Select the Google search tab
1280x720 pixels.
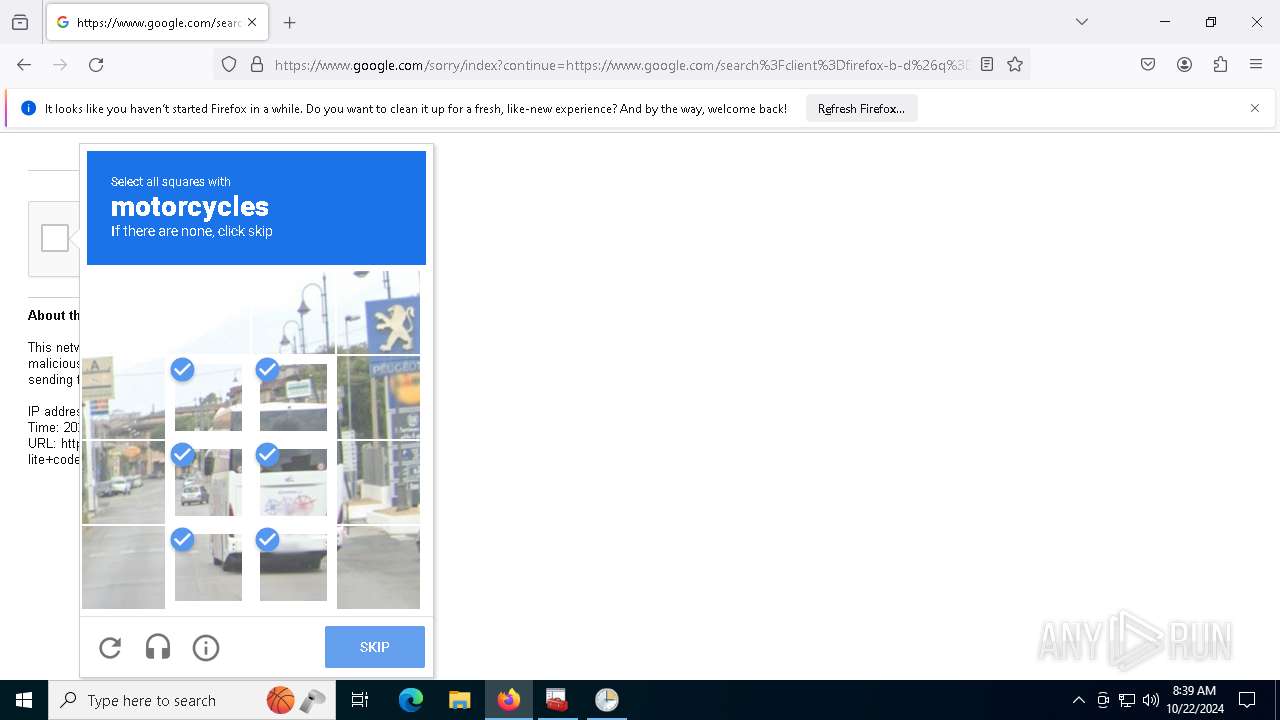pos(157,22)
